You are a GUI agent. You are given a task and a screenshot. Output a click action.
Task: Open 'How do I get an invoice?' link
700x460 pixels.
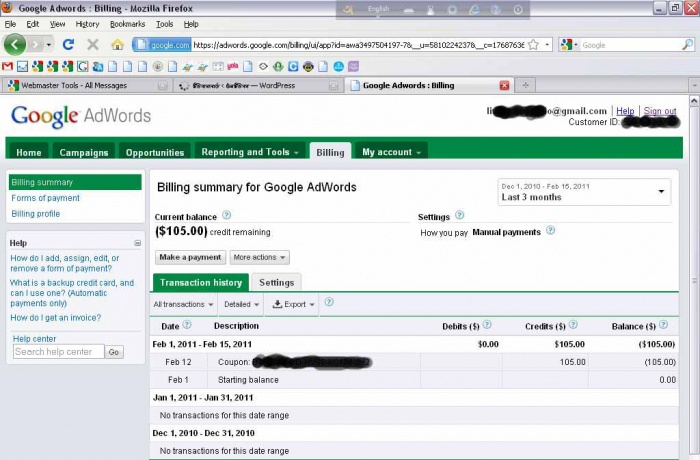point(55,318)
